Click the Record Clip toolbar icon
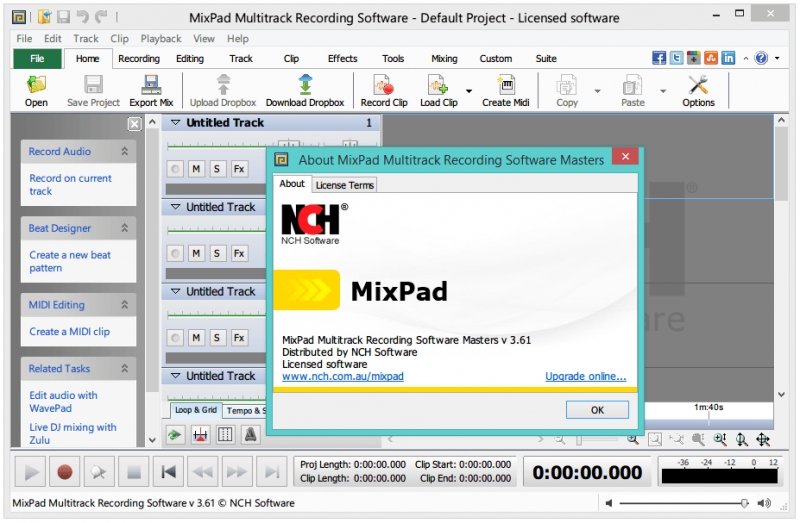This screenshot has height=523, width=800. (383, 86)
